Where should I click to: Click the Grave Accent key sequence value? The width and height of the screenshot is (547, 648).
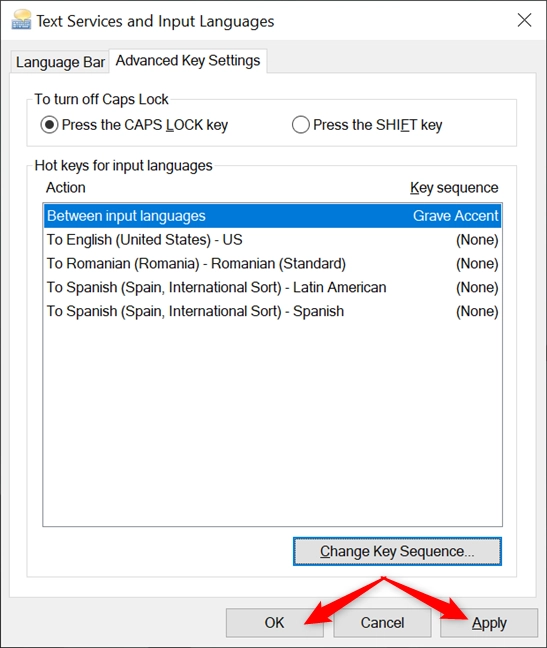pos(456,216)
